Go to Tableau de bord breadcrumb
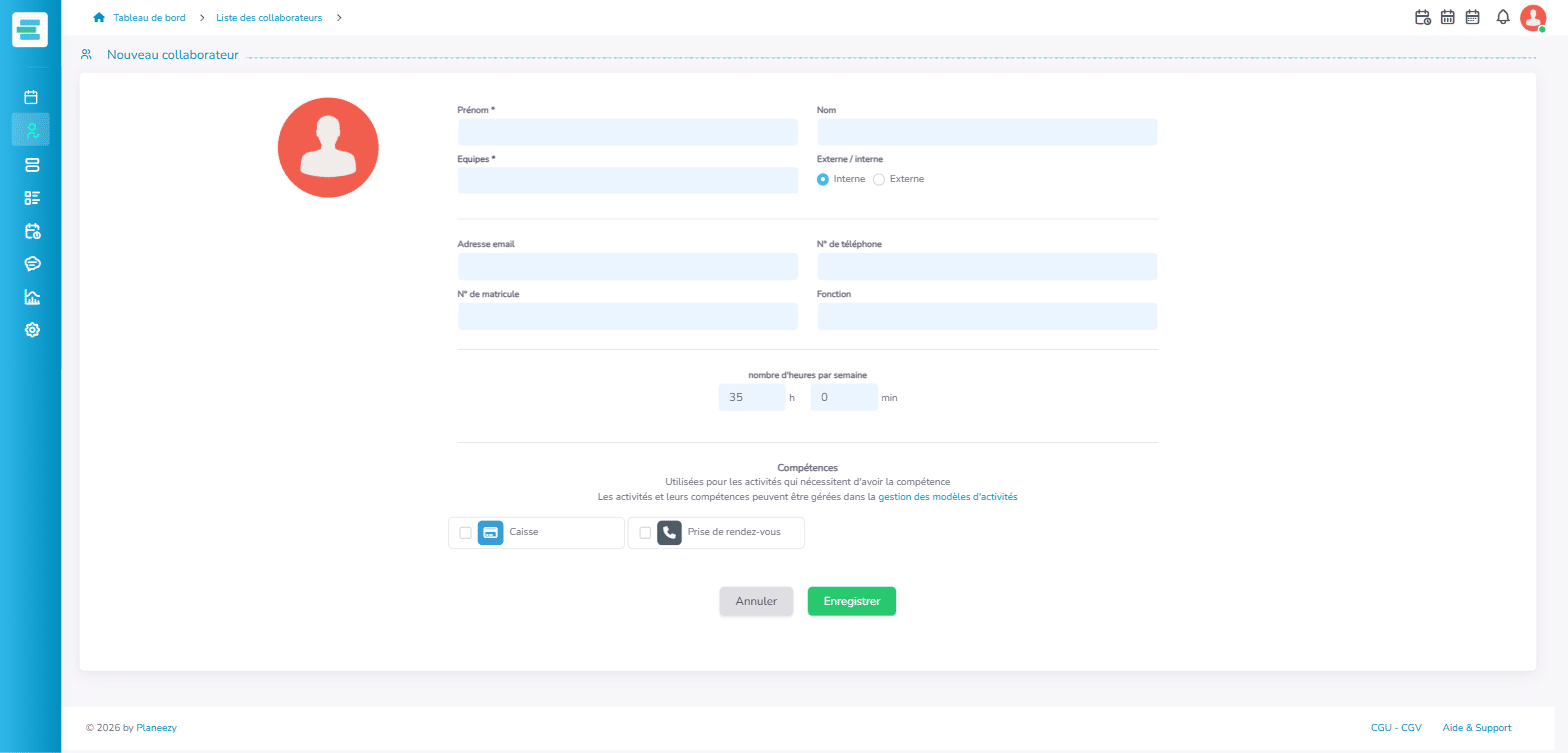The width and height of the screenshot is (1568, 753). tap(149, 18)
